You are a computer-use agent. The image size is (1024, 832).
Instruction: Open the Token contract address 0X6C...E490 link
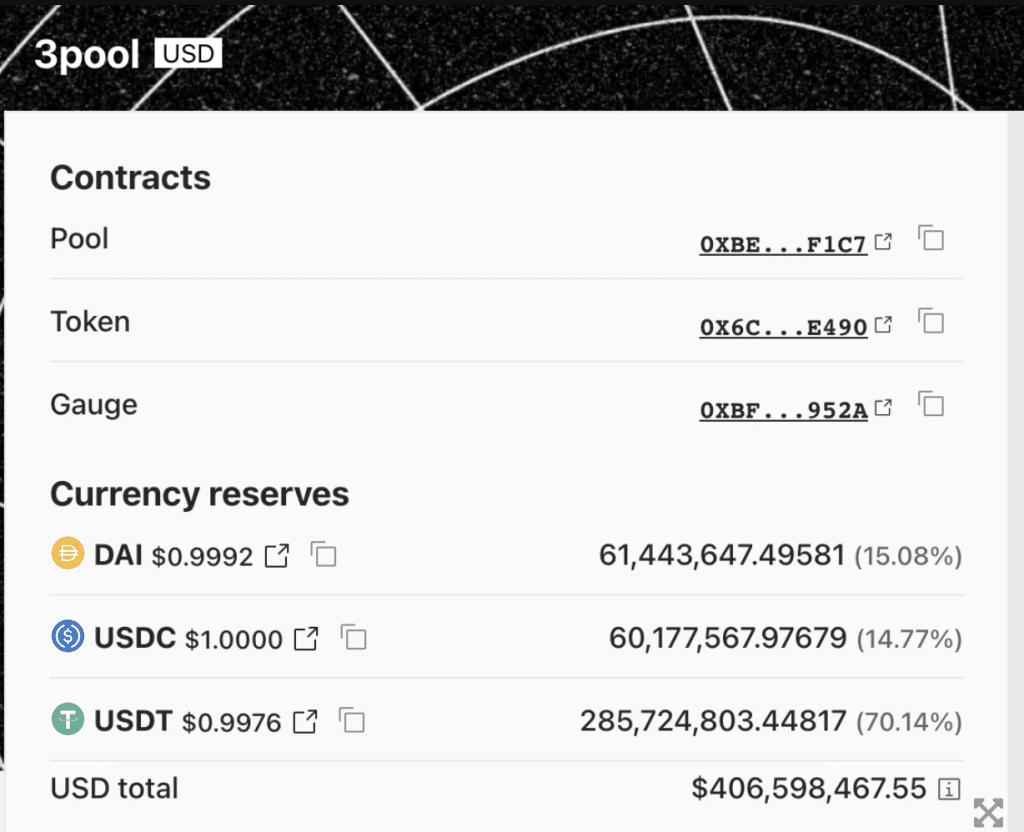(x=783, y=327)
